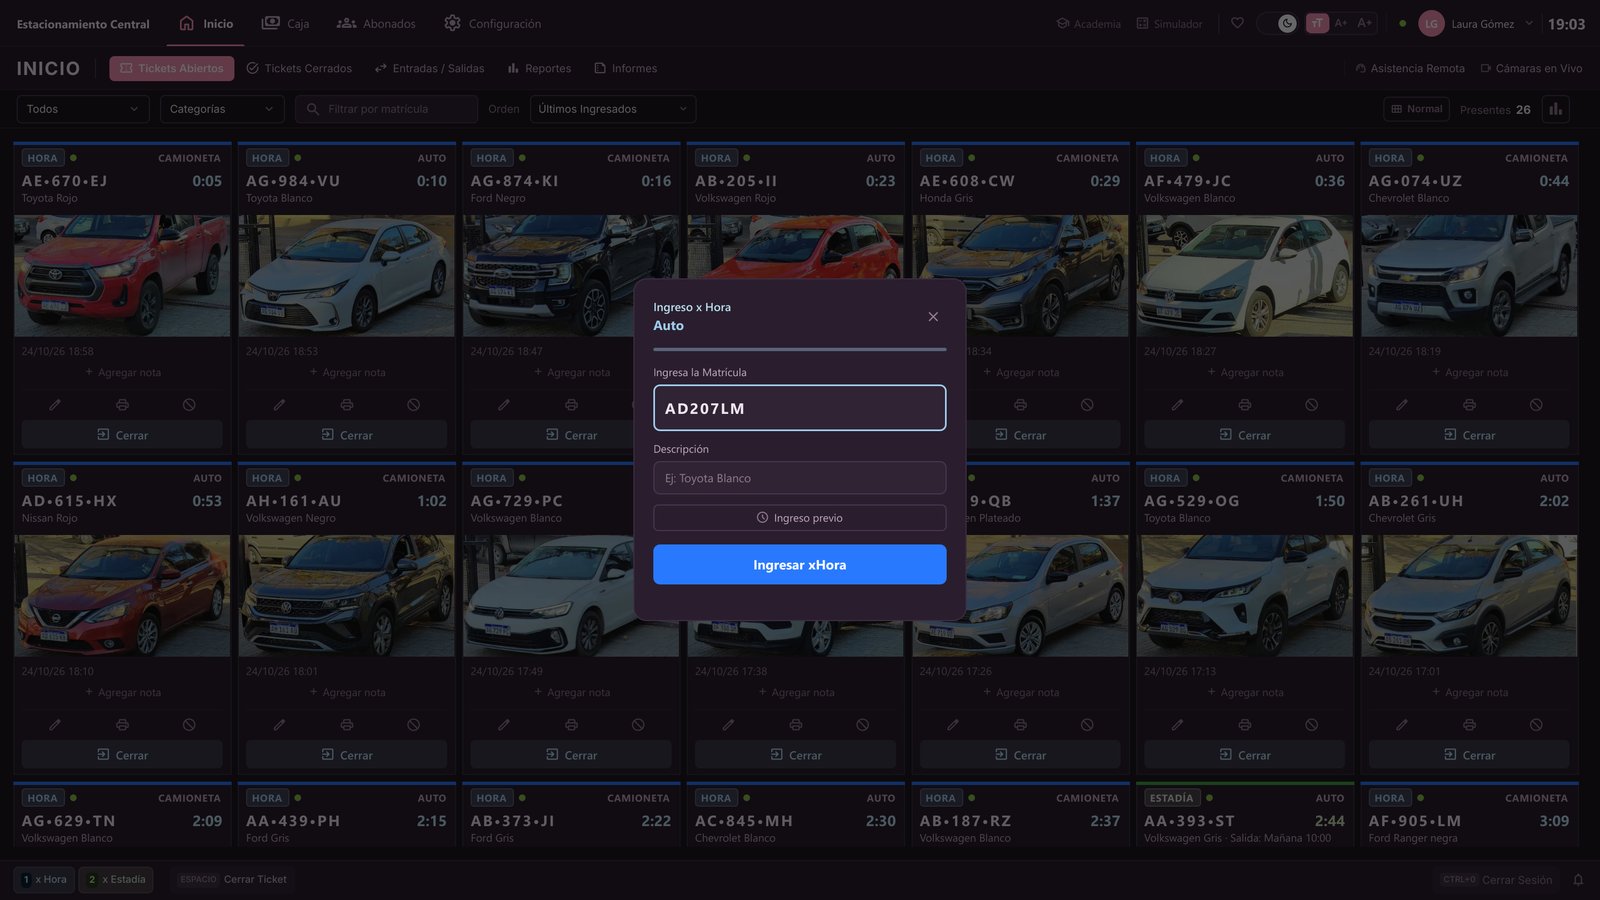Add a note to AG•984•VU ticket
The image size is (1600, 900).
[346, 372]
